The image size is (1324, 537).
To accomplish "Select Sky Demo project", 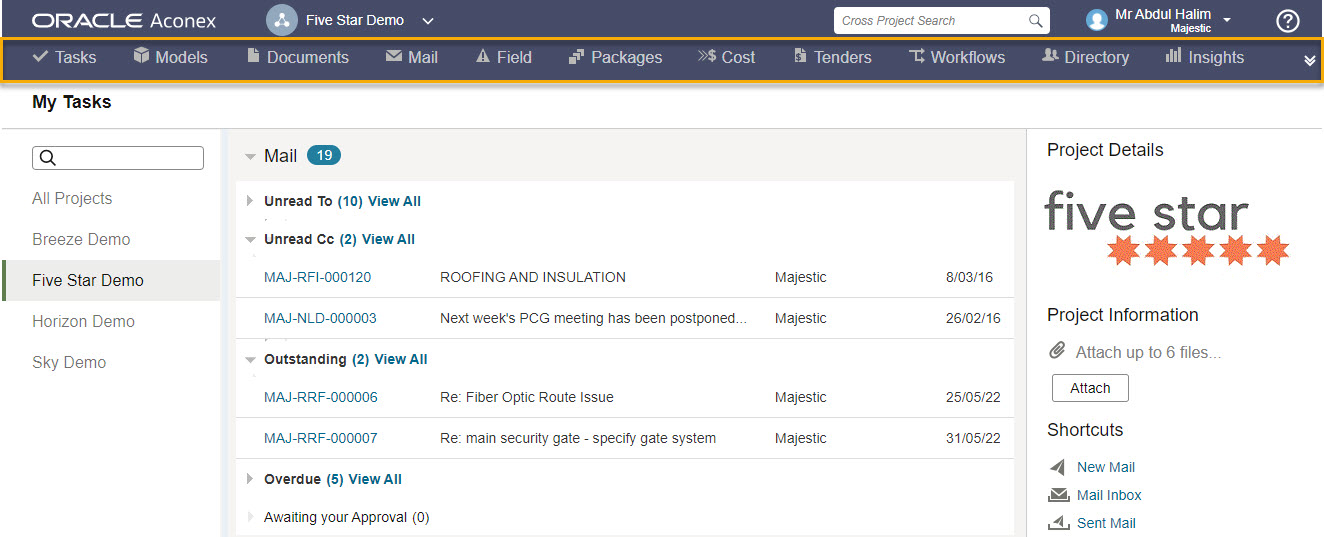I will (69, 362).
